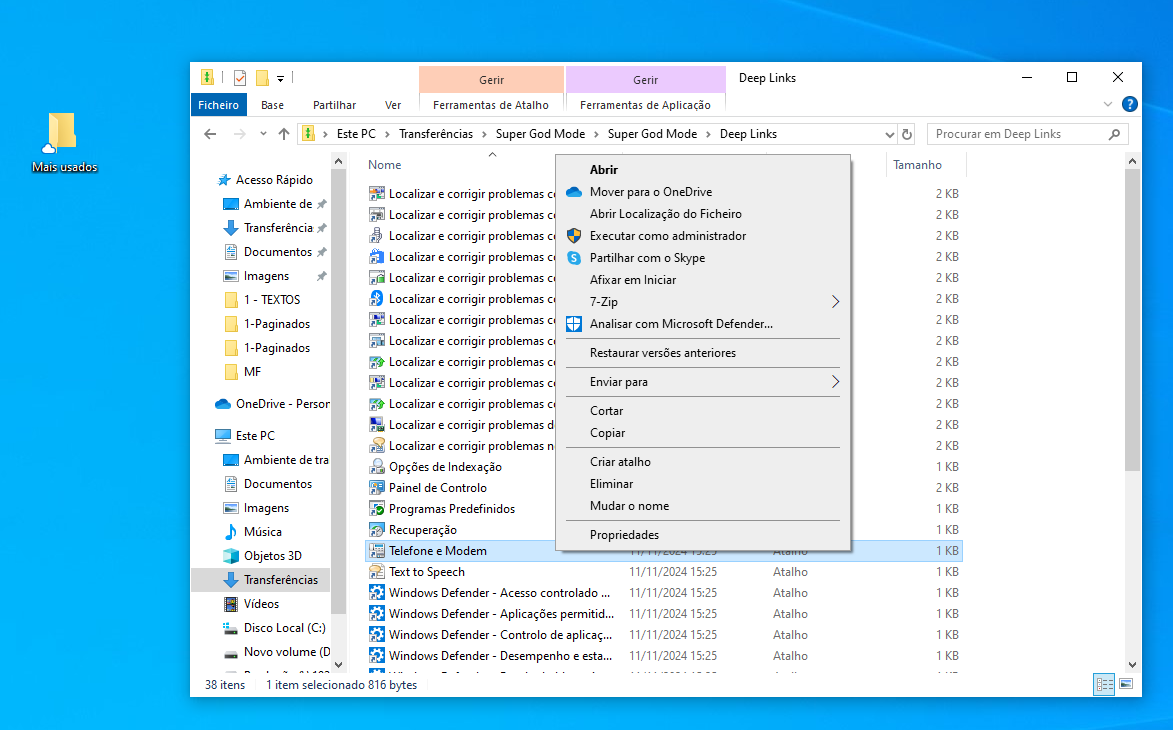Image resolution: width=1173 pixels, height=730 pixels.
Task: Select Eliminar in context menu
Action: tap(611, 485)
